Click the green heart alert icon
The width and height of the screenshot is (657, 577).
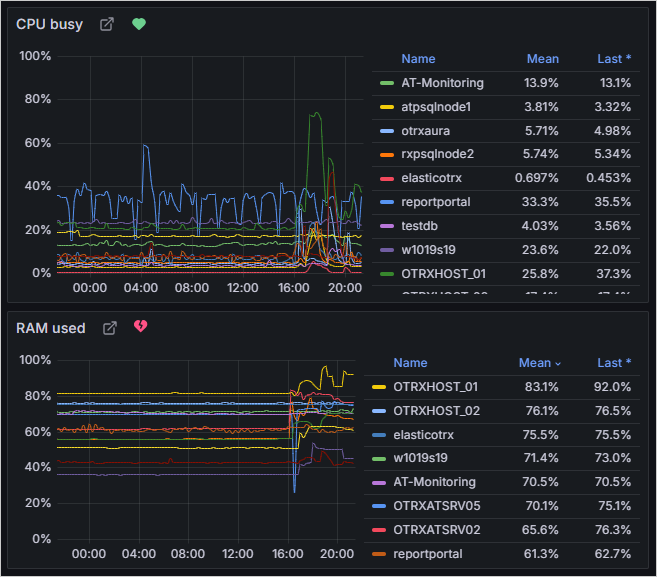point(139,24)
